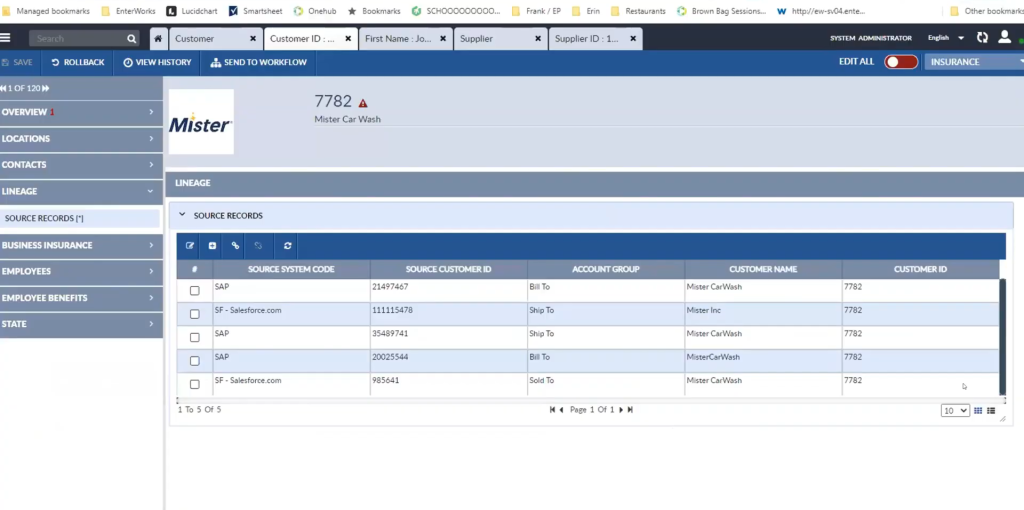Click the View History button
Screen dimensions: 1024x510
point(157,63)
